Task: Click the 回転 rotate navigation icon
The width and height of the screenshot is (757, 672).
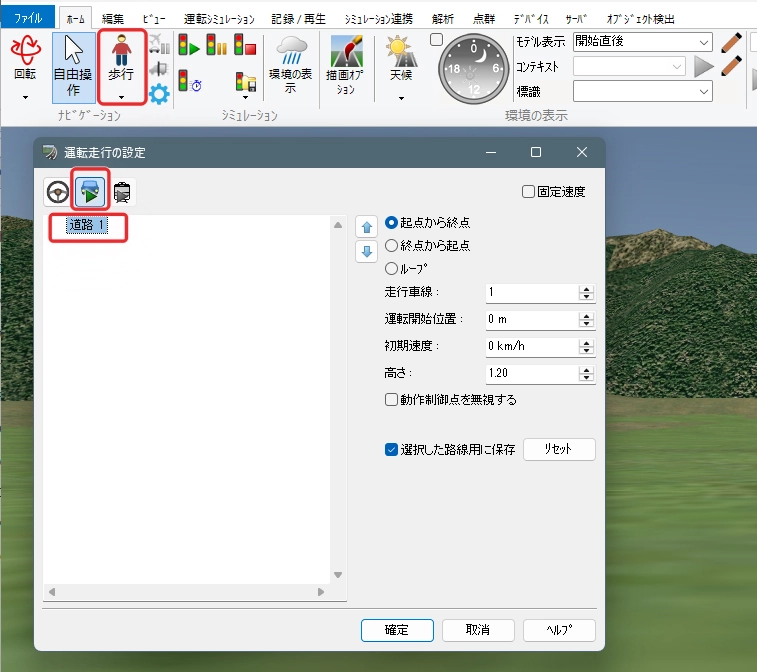Action: [25, 58]
